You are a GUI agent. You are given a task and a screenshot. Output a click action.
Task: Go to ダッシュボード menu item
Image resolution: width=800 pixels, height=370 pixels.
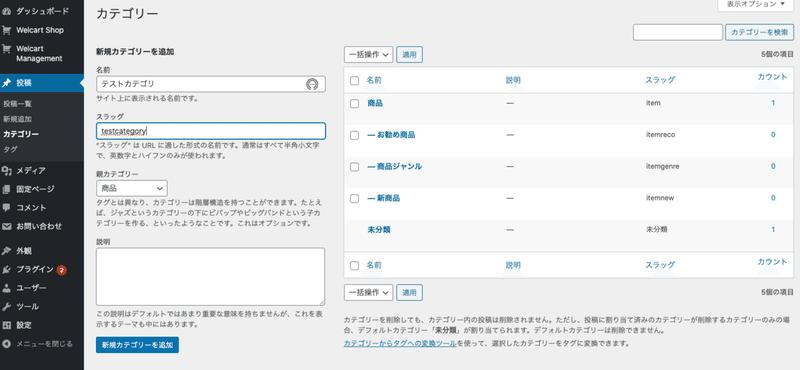point(42,11)
